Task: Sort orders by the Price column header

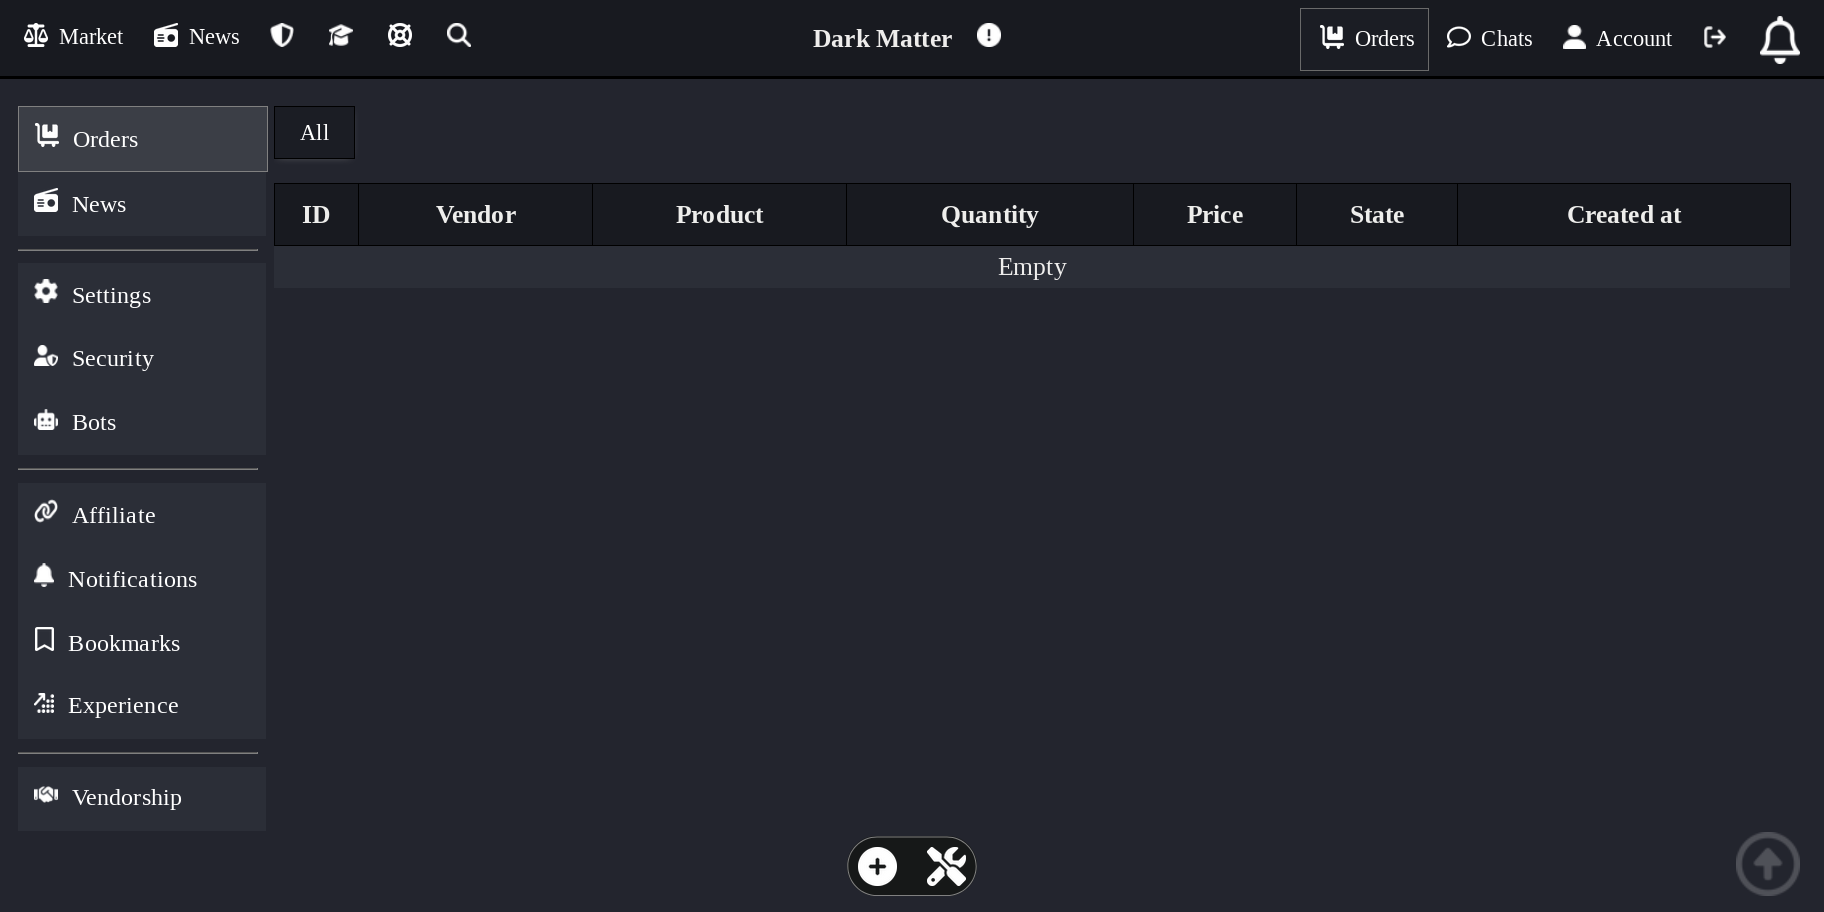Action: [x=1214, y=214]
